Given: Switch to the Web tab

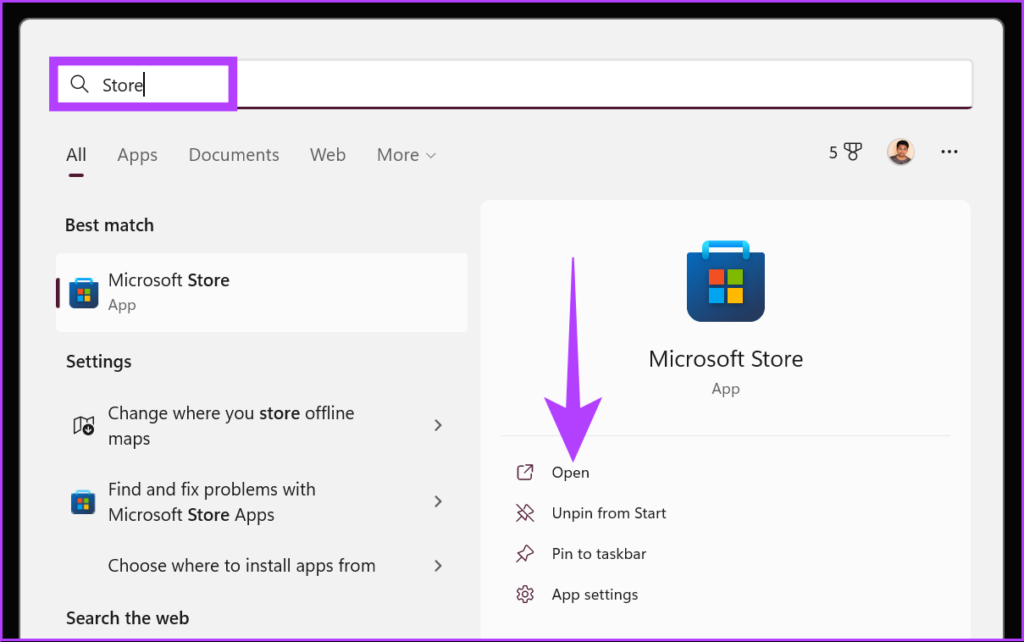Looking at the screenshot, I should coord(327,155).
